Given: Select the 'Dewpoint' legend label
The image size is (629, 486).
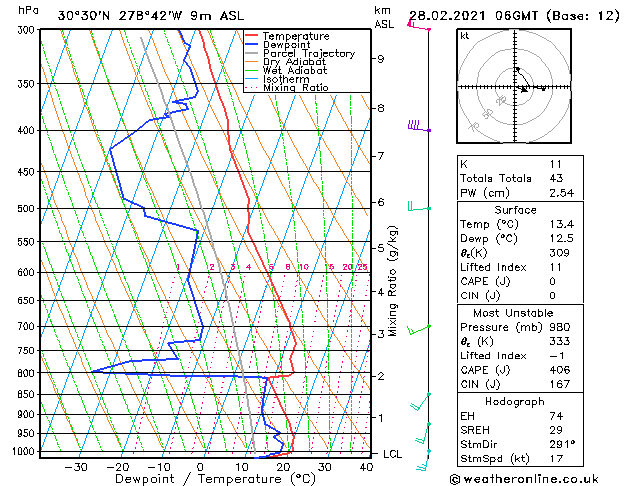Looking at the screenshot, I should (x=286, y=45).
